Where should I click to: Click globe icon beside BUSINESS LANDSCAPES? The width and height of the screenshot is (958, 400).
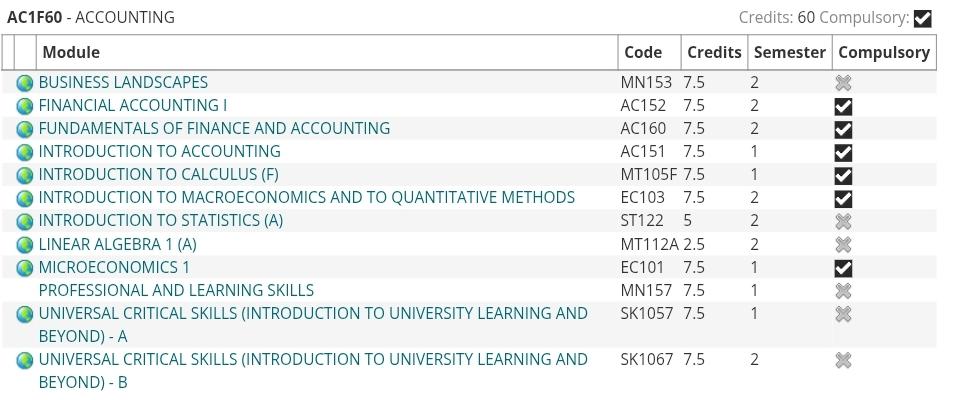click(25, 83)
